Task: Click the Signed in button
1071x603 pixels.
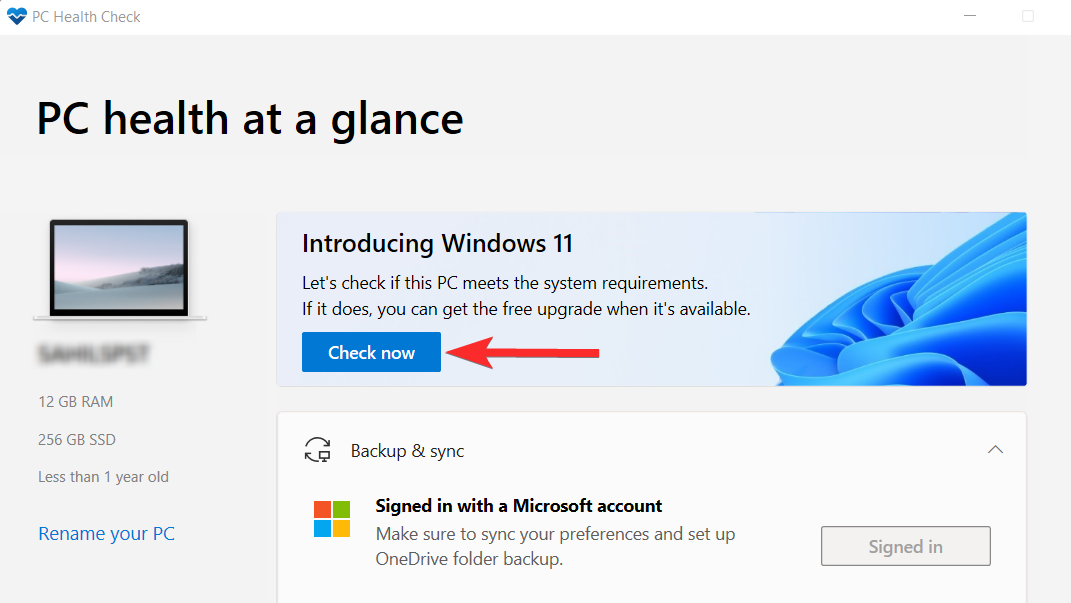Action: click(x=905, y=546)
